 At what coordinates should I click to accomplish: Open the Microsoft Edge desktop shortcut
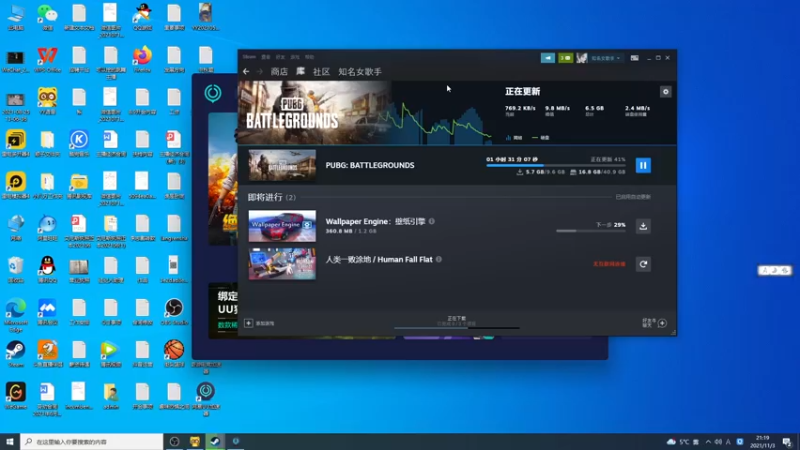pos(16,315)
